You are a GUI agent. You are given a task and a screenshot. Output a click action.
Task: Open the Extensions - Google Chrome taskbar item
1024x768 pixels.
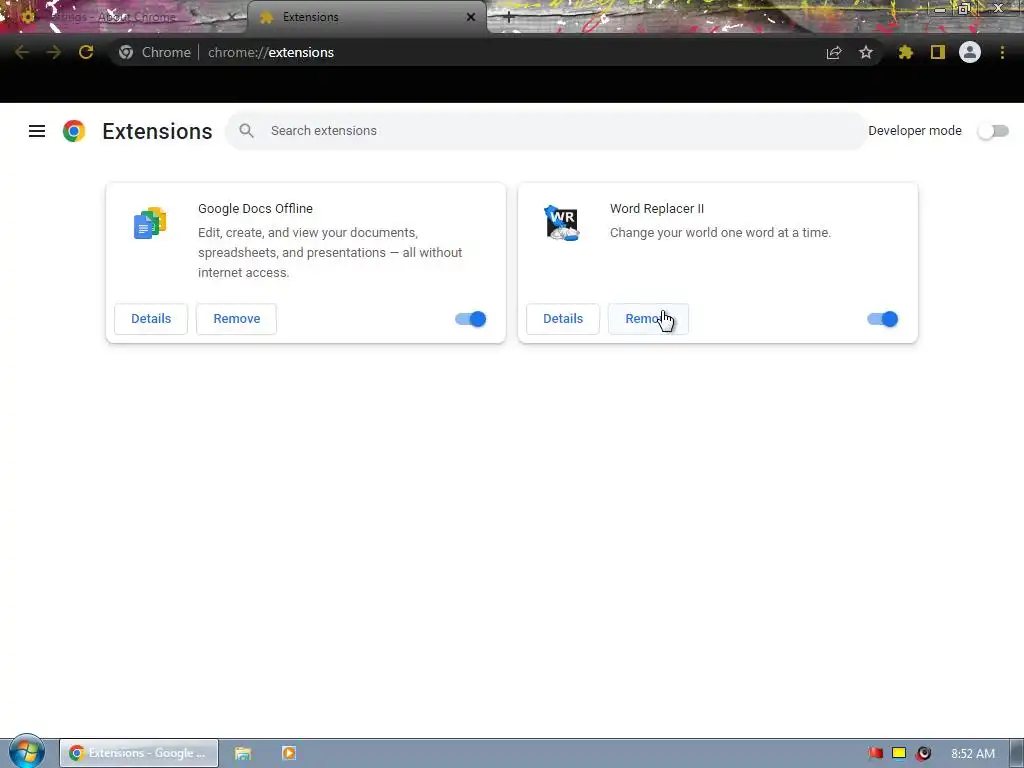click(x=139, y=753)
